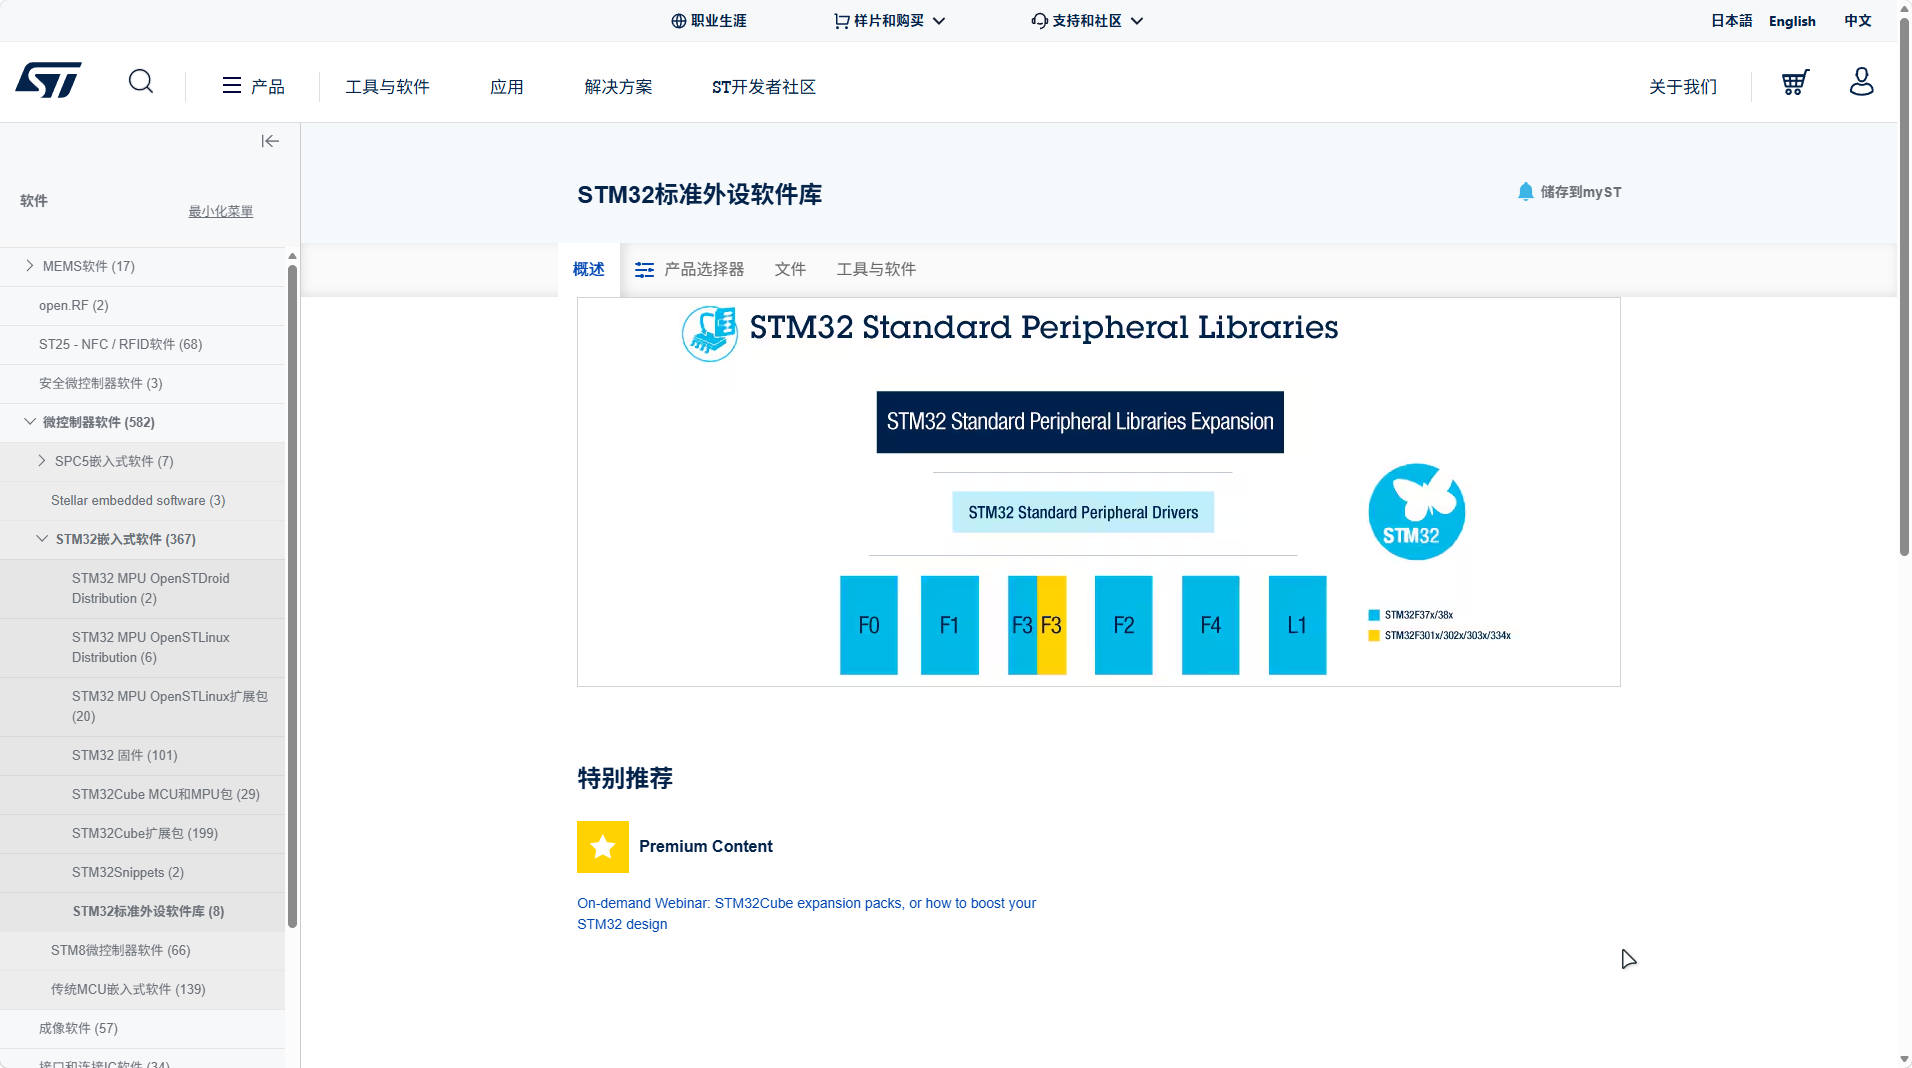Open the user account icon

click(x=1861, y=81)
